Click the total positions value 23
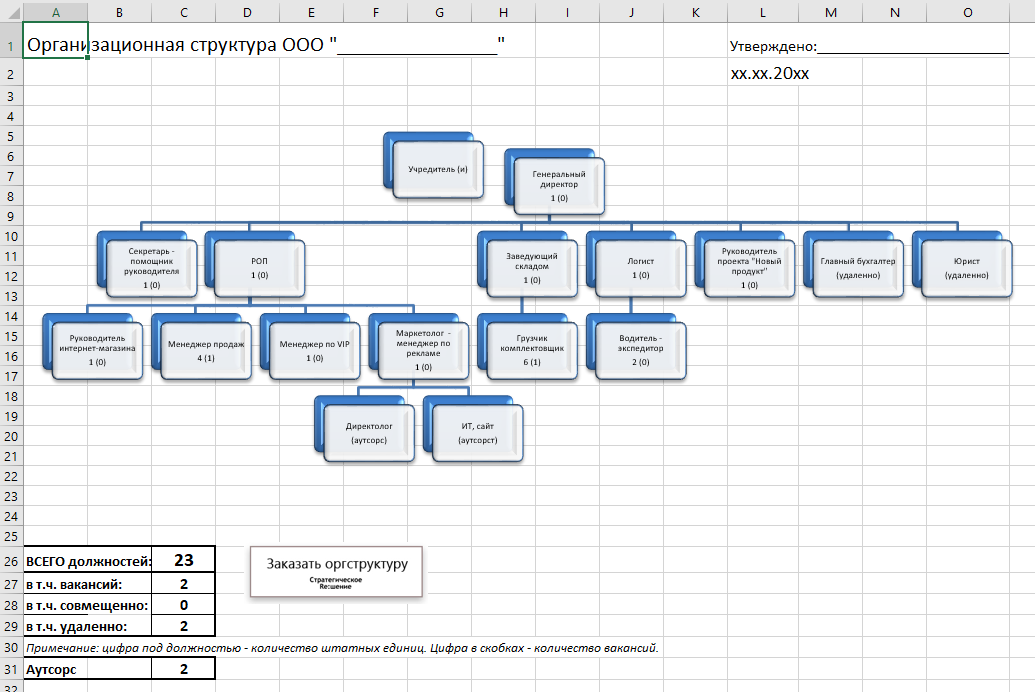 [x=184, y=560]
